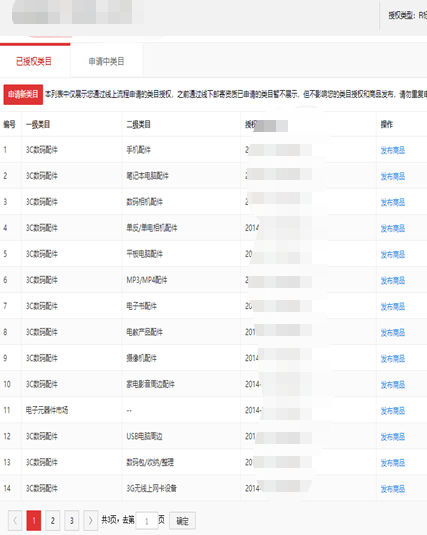Click the 二级类目 column header

[139, 125]
